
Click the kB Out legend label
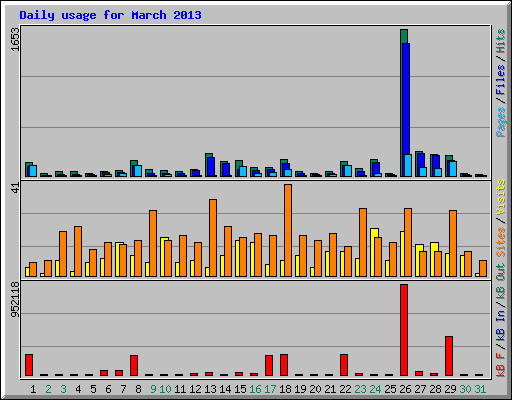click(500, 283)
